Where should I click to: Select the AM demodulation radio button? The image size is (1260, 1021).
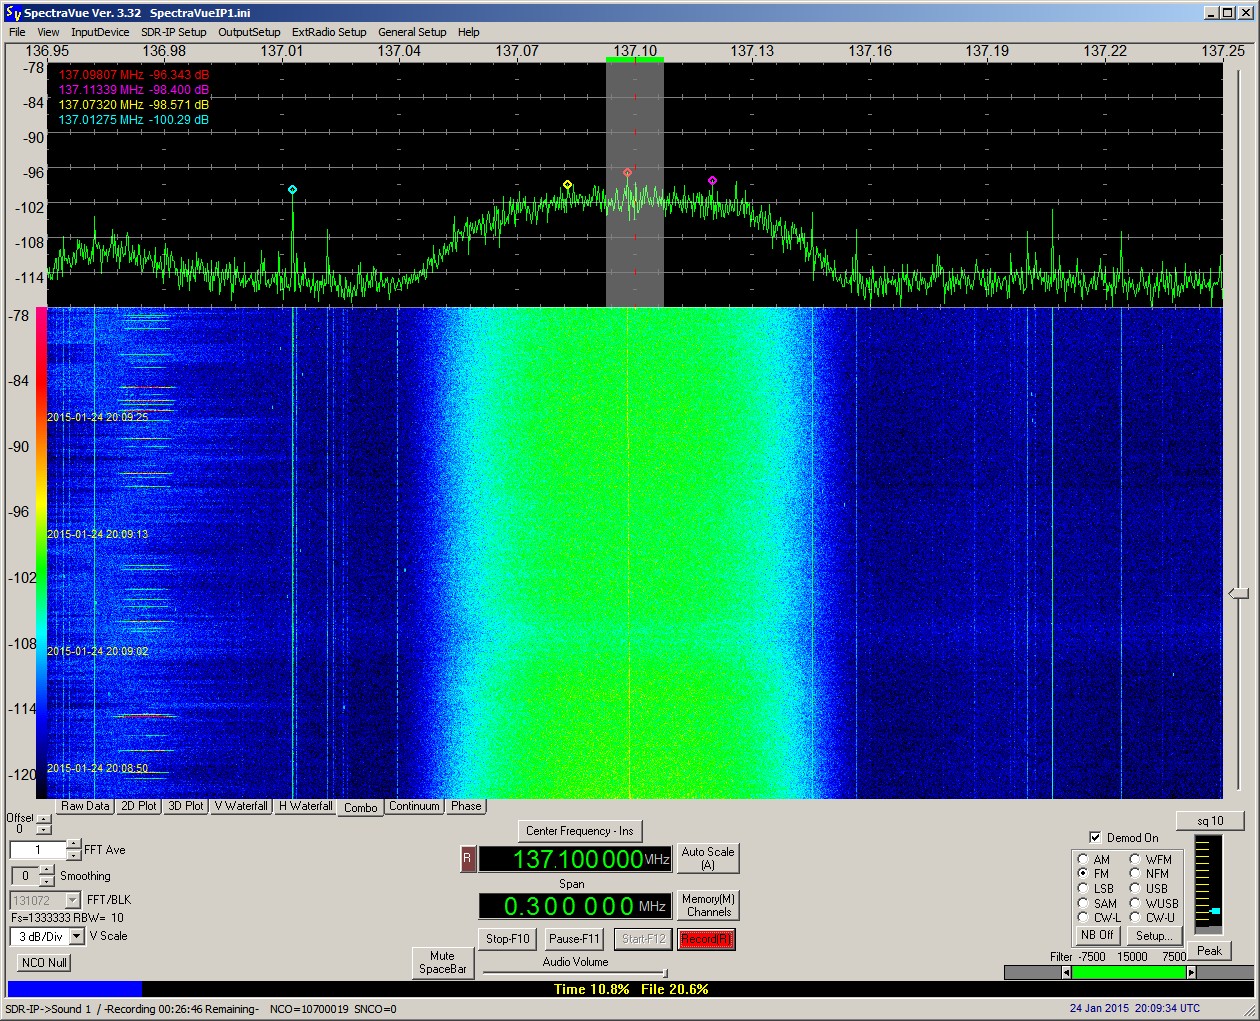1083,860
